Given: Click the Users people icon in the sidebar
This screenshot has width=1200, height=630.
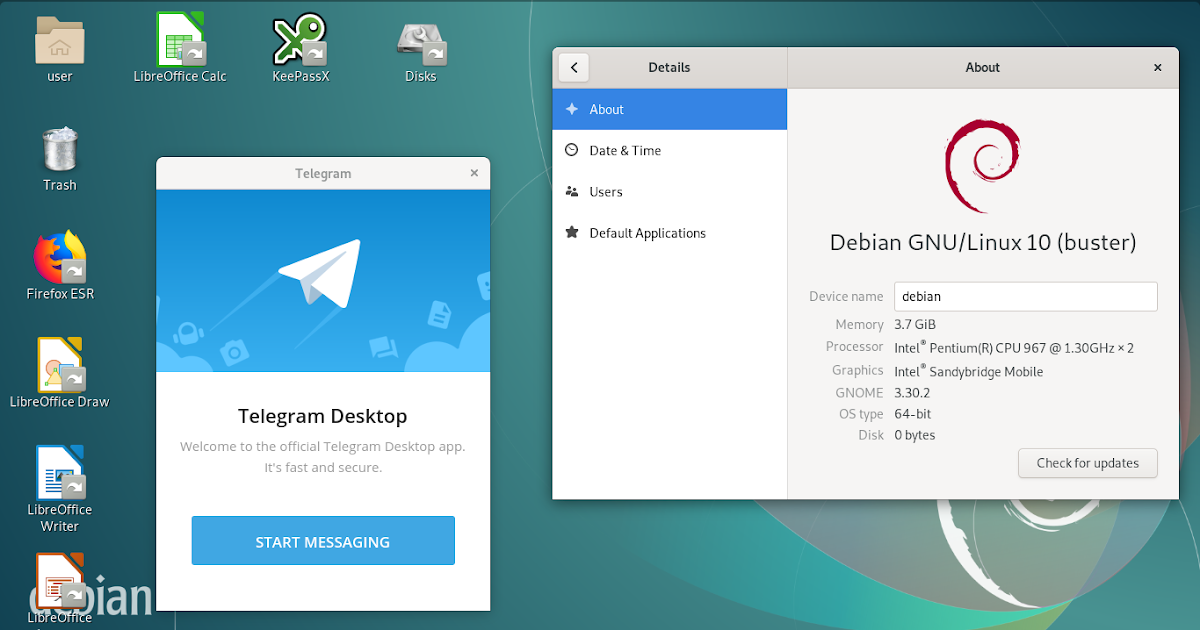Looking at the screenshot, I should click(571, 191).
